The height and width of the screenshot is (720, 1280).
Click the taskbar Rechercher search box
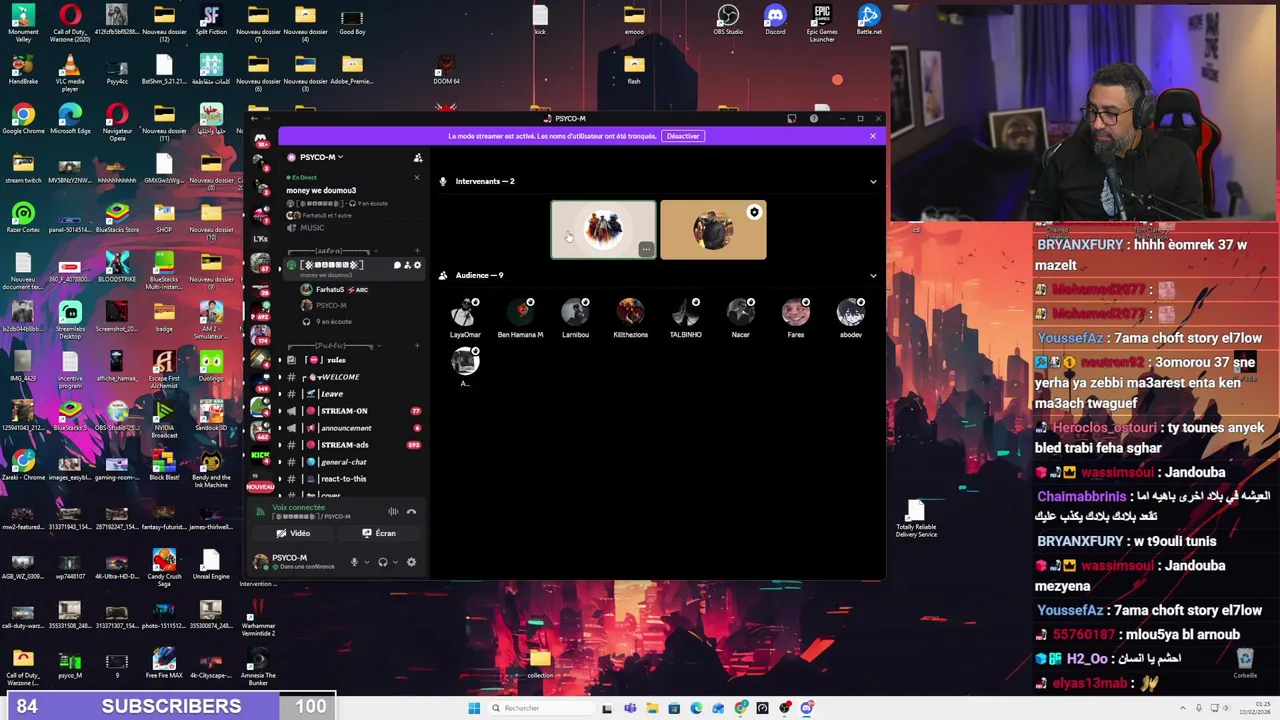click(540, 708)
